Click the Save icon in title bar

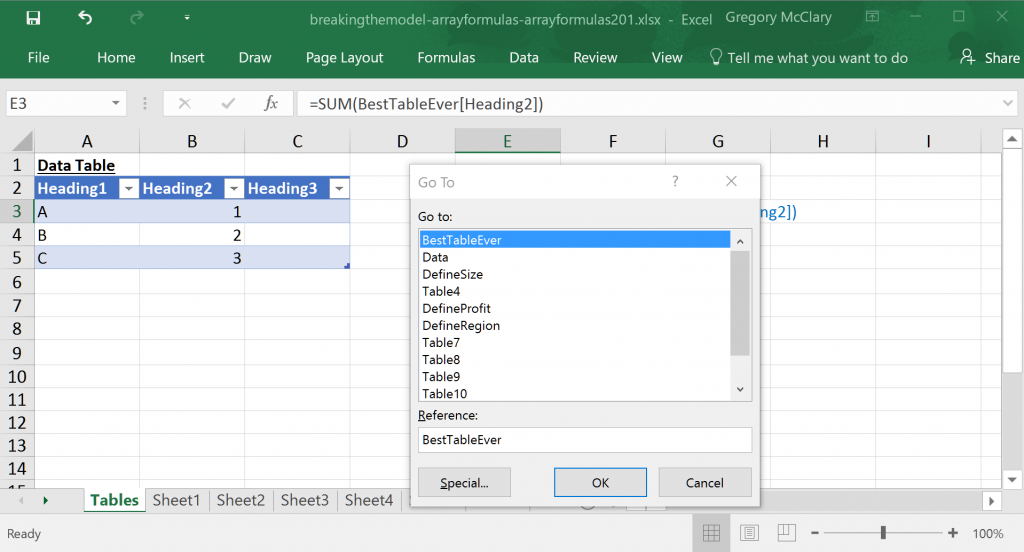click(x=33, y=18)
